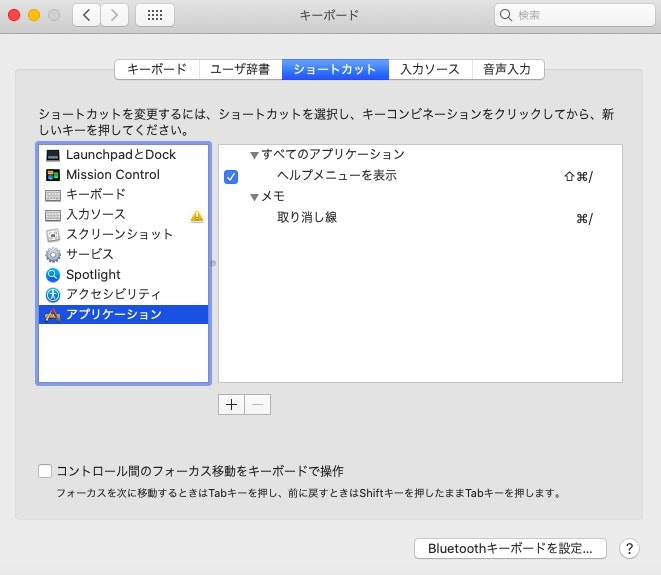Viewport: 661px width, 575px height.
Task: Click the サービス gear icon
Action: tap(53, 255)
